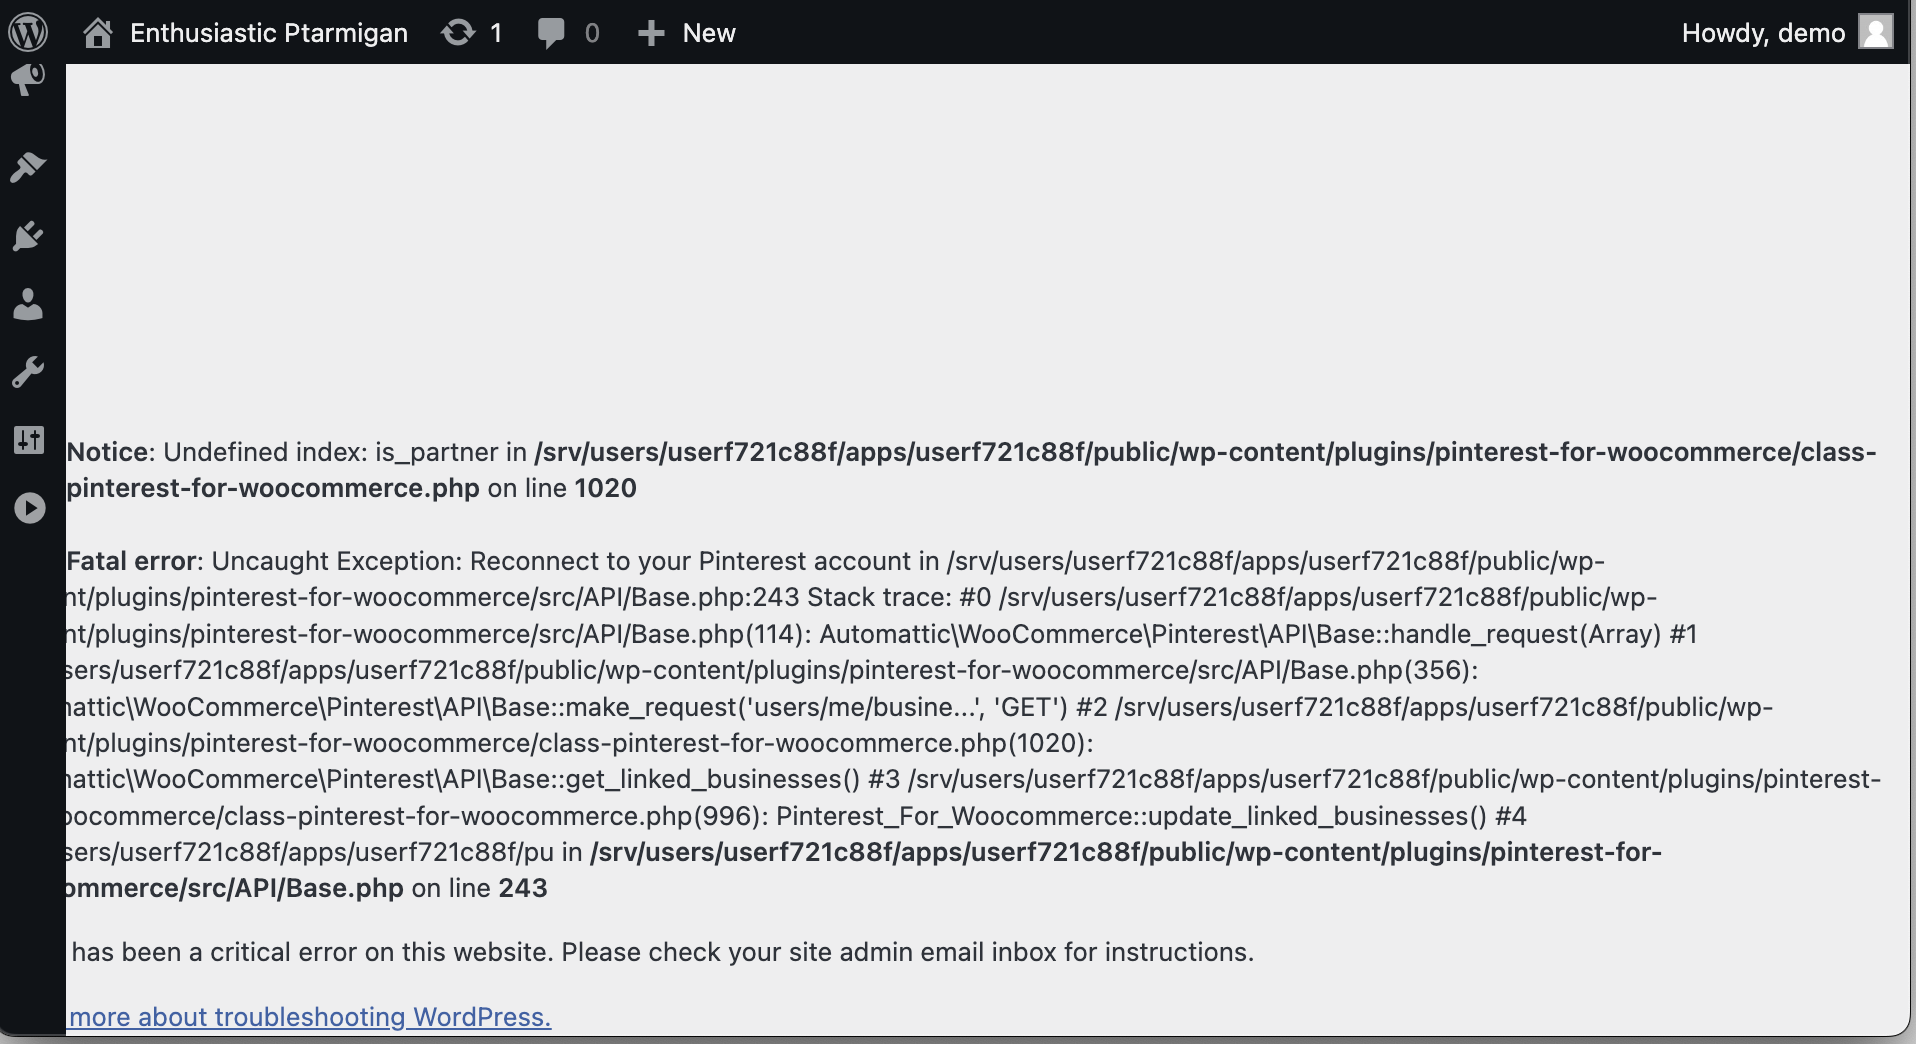Click the plus icon to create new content
The image size is (1916, 1044).
point(650,31)
